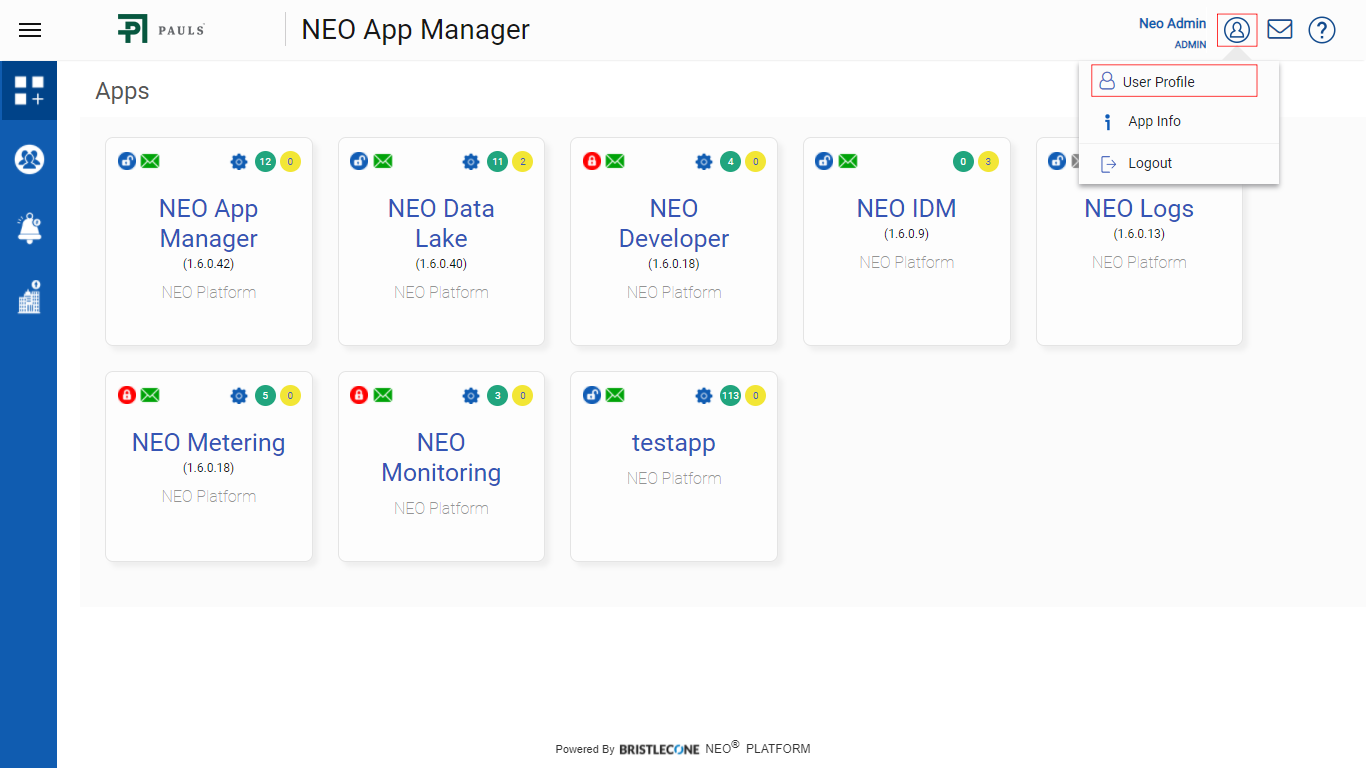Image resolution: width=1366 pixels, height=768 pixels.
Task: Toggle red lock icon on NEO Monitoring card
Action: click(359, 395)
